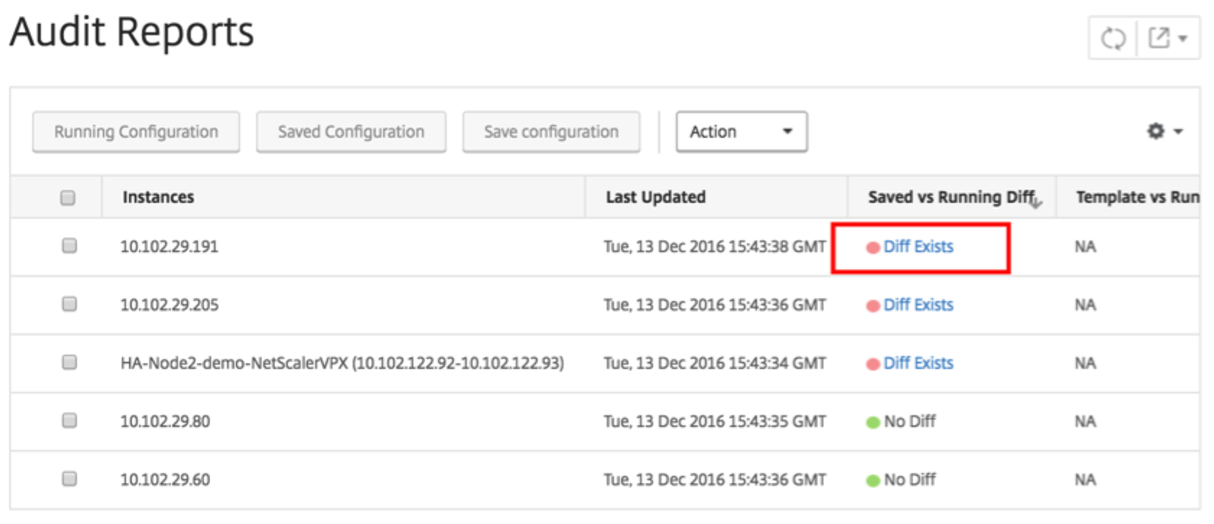Toggle the select-all instances checkbox

click(68, 198)
